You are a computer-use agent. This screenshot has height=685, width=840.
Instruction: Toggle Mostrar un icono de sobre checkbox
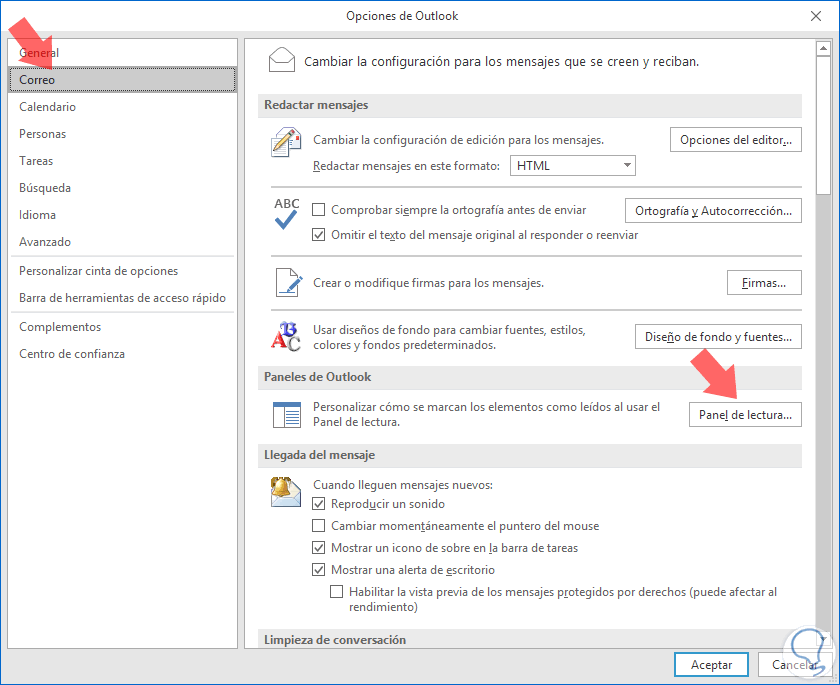click(319, 547)
